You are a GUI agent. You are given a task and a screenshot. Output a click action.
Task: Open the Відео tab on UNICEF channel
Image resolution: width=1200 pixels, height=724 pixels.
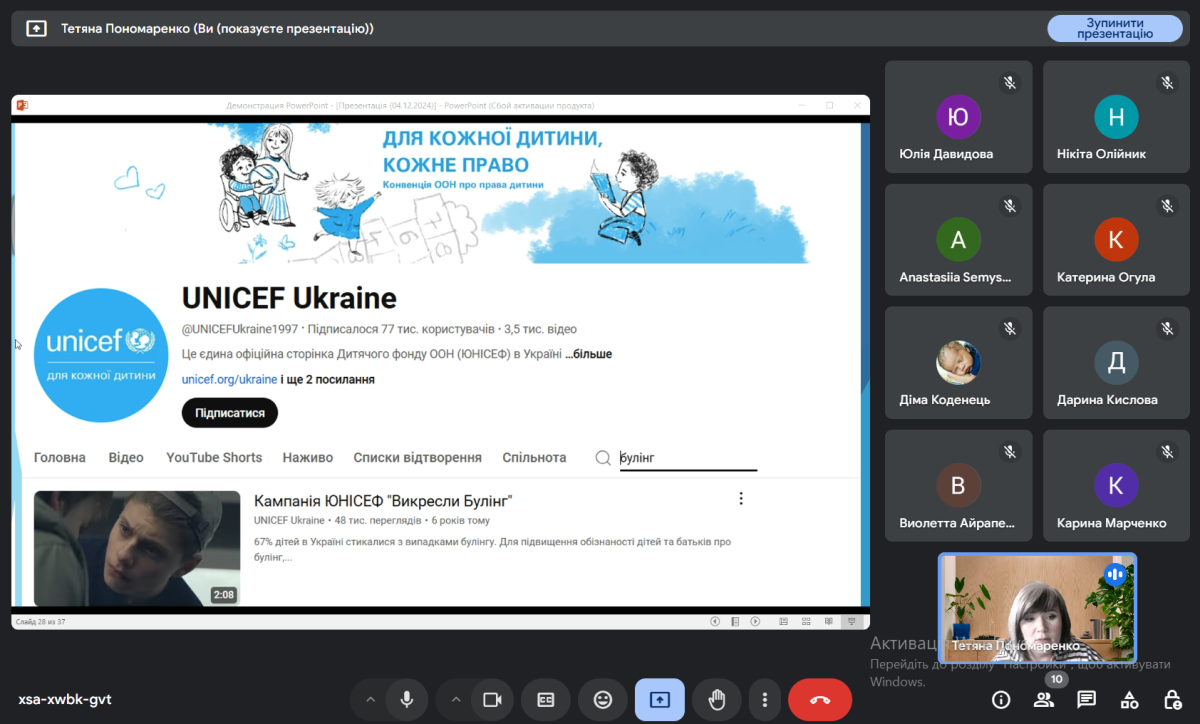coord(126,458)
